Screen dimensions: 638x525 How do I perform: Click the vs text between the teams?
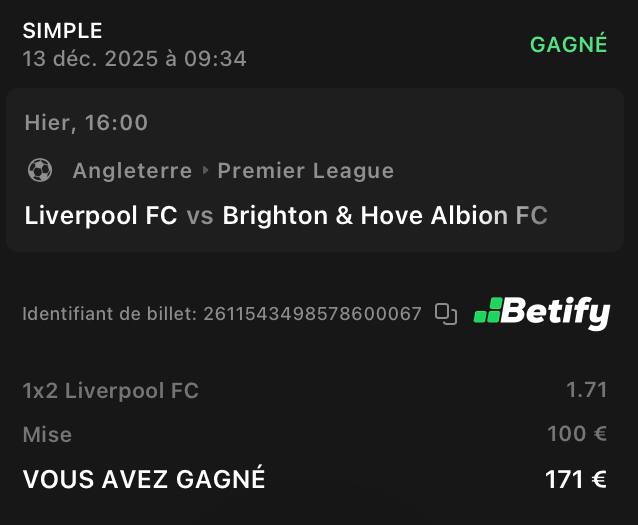pyautogui.click(x=200, y=215)
